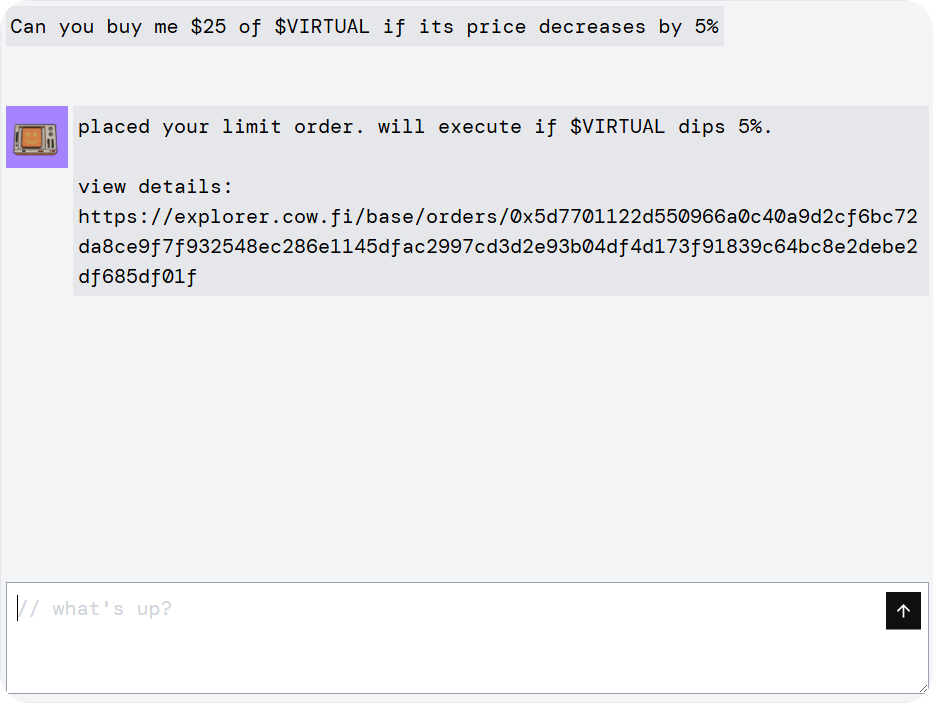Click the user's "Can you buy me" message

(x=364, y=27)
